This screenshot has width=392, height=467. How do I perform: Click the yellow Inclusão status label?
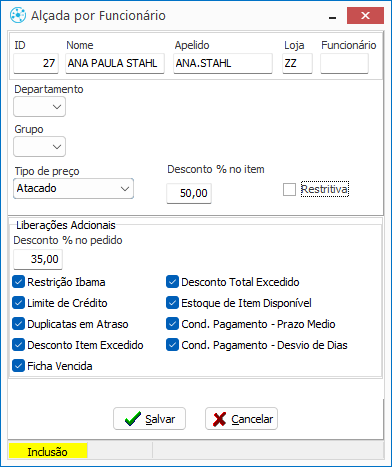tap(48, 451)
